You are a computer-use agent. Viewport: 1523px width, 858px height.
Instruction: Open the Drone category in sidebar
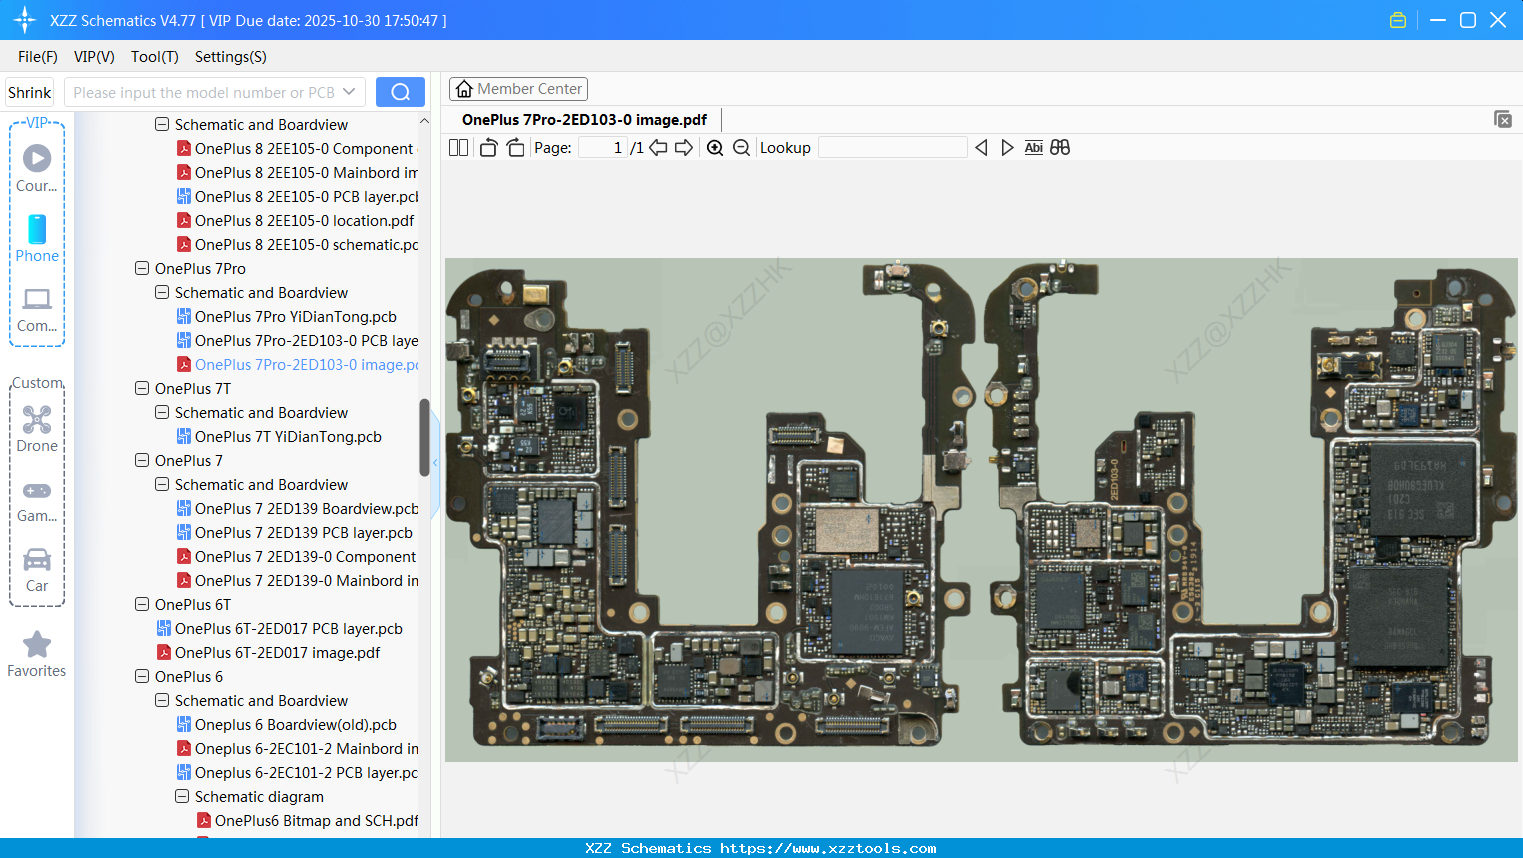(37, 428)
